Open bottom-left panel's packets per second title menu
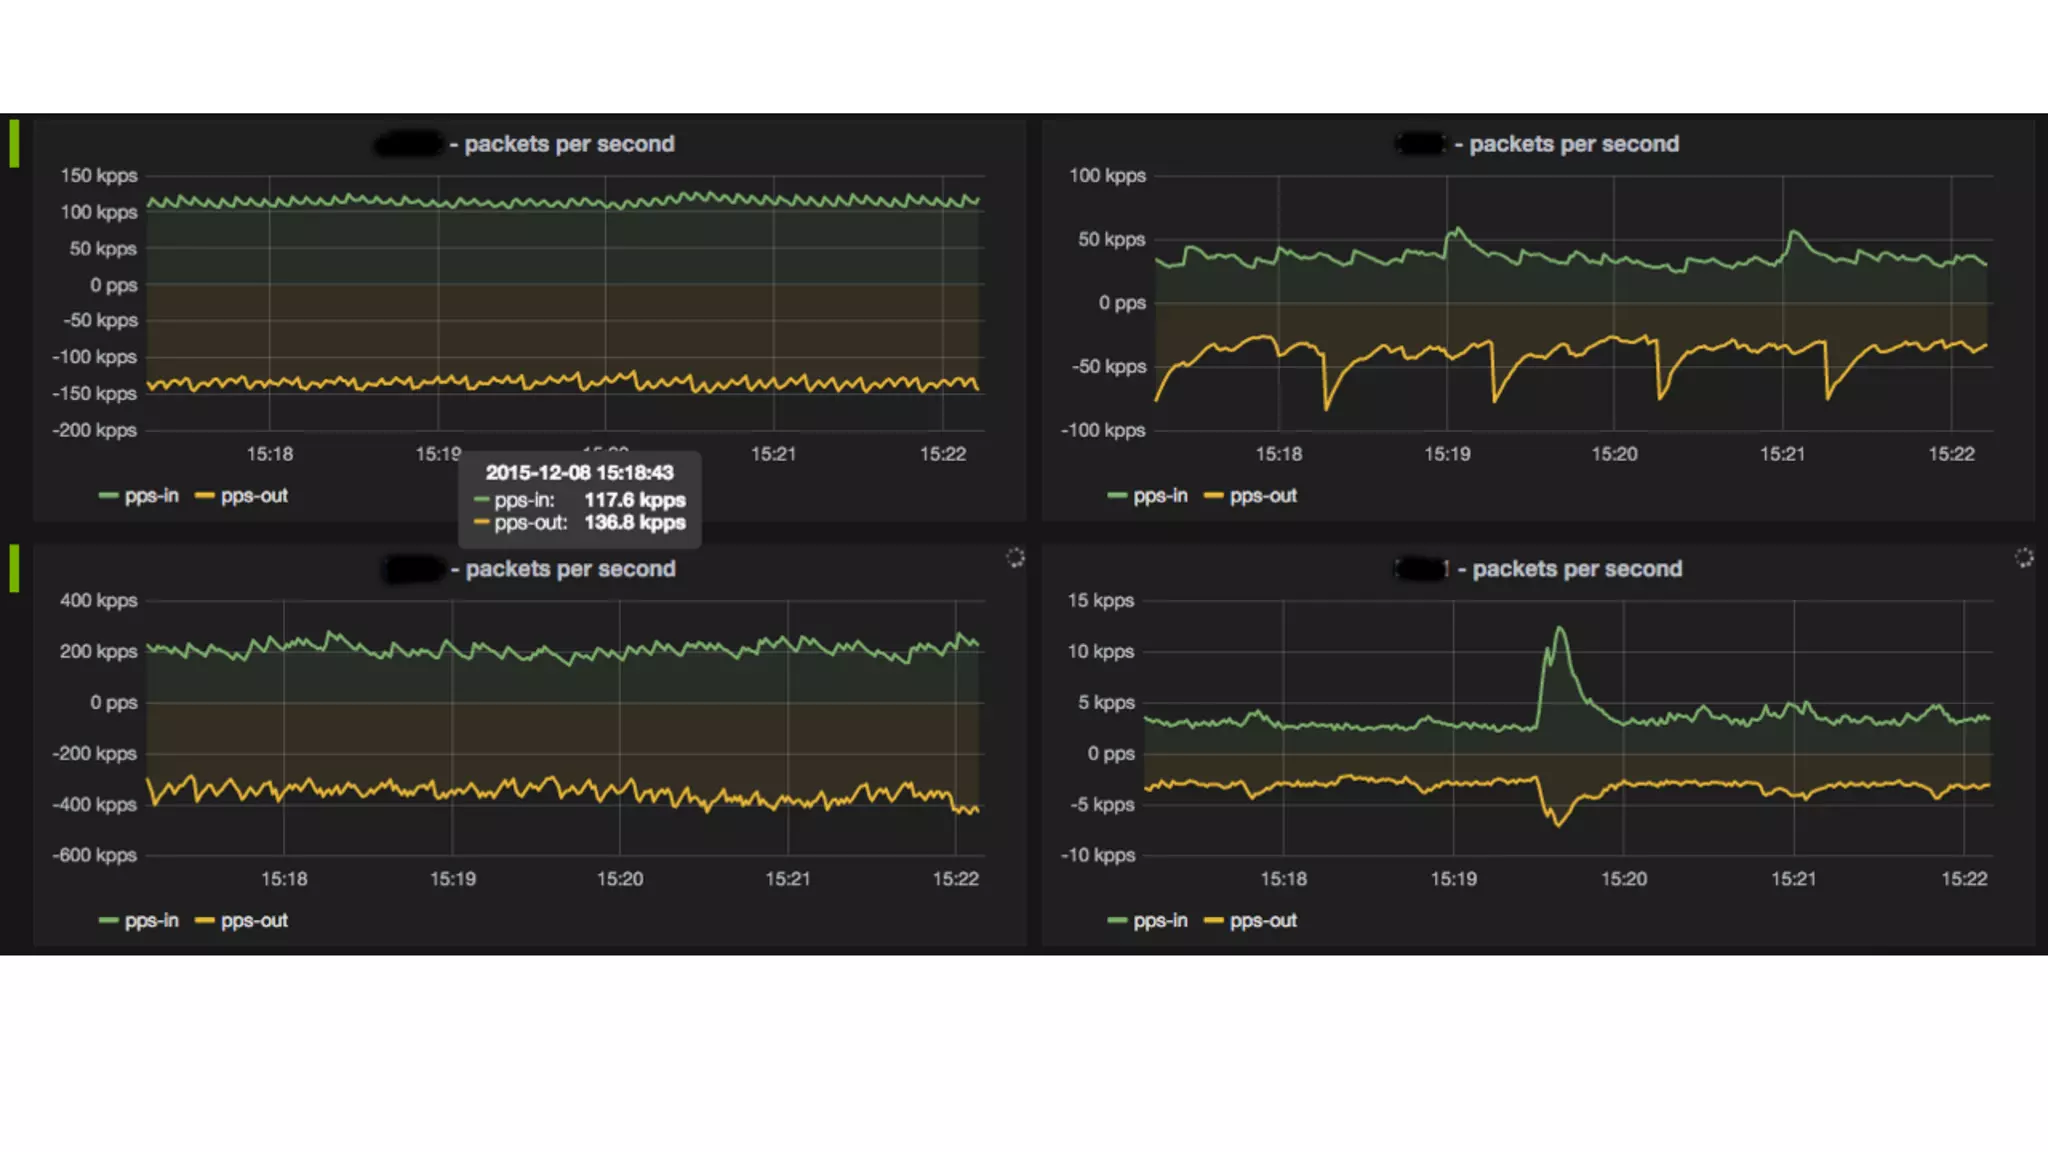Viewport: 2048px width, 1152px height. 569,569
